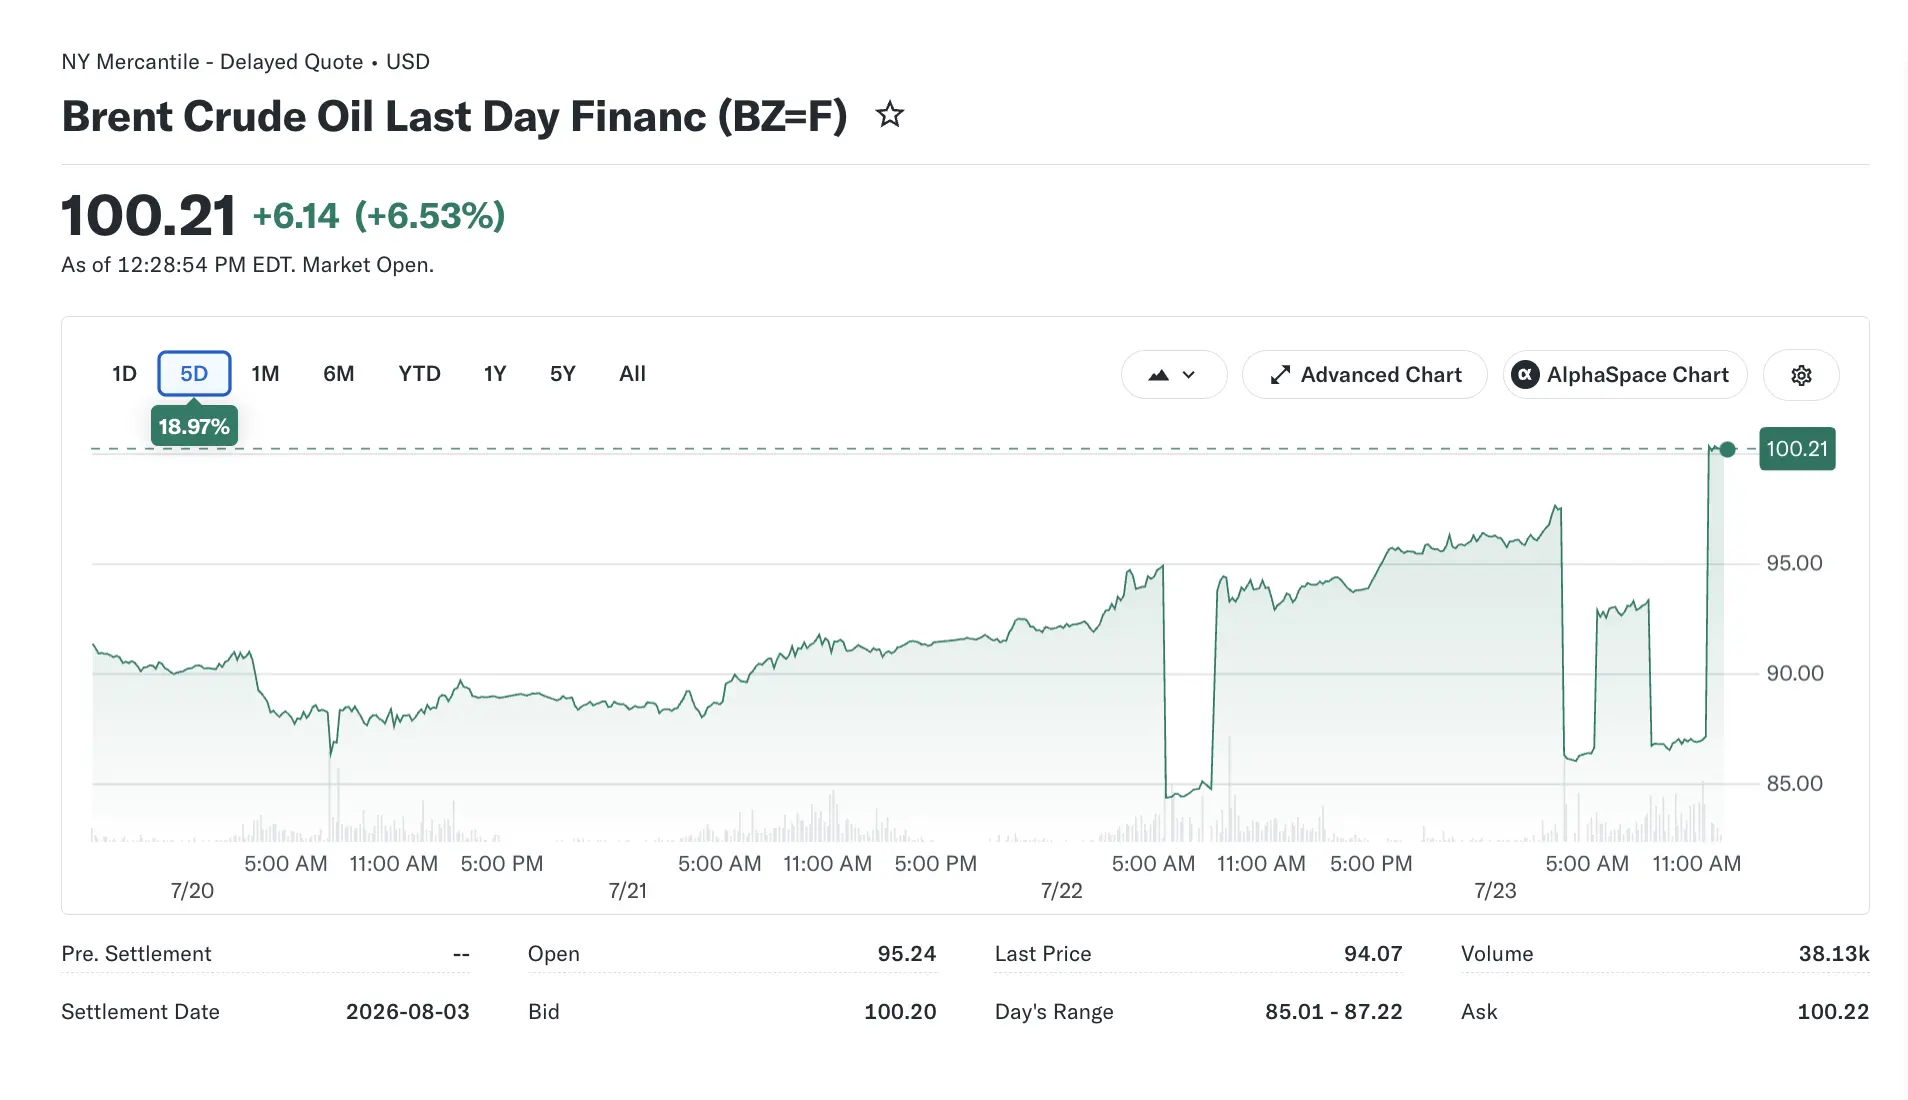Click the 7/22 date marker on timeline

(1061, 890)
